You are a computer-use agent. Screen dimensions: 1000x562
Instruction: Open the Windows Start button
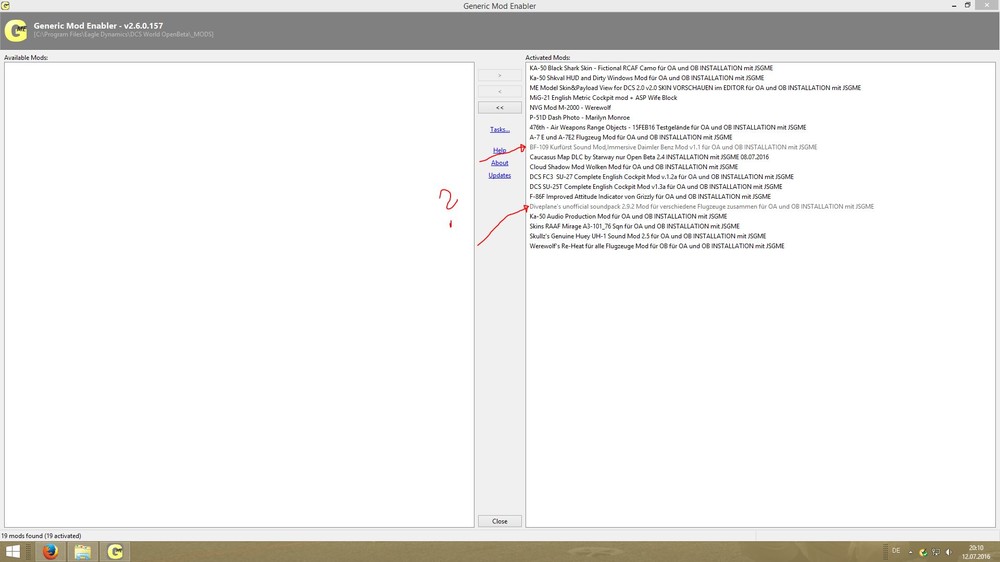(x=12, y=552)
